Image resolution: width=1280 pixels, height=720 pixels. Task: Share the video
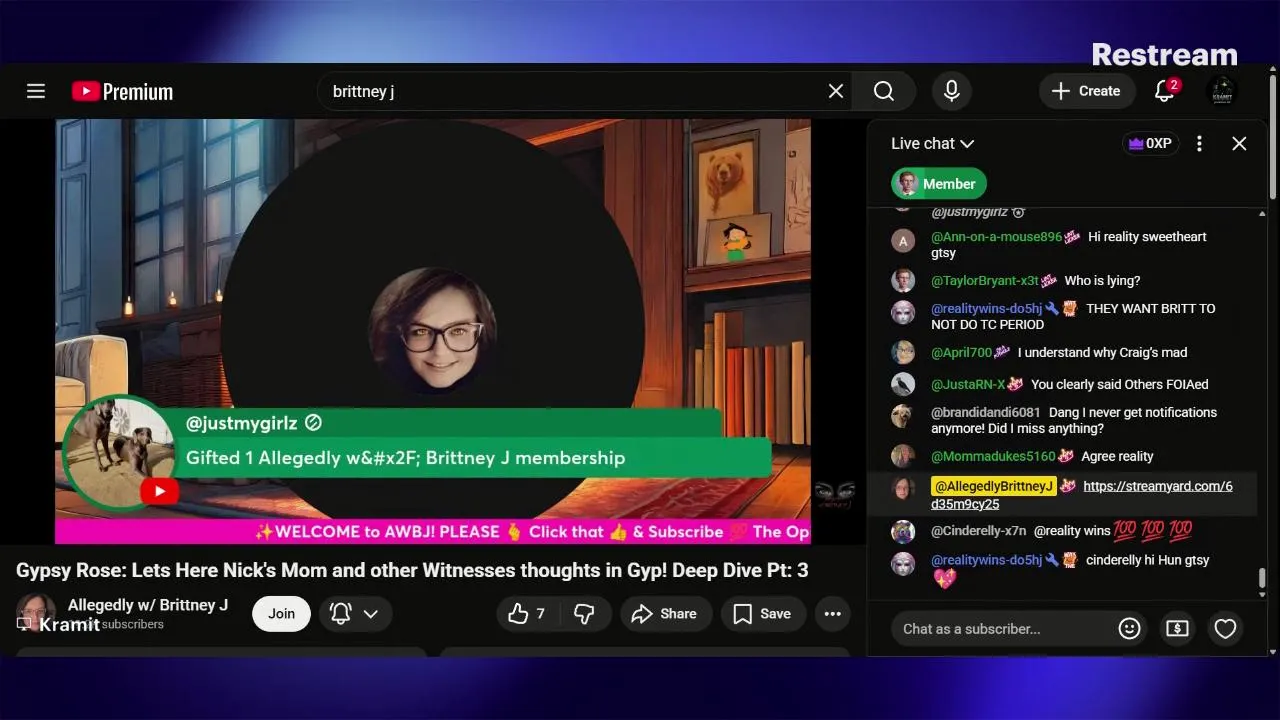pos(666,614)
